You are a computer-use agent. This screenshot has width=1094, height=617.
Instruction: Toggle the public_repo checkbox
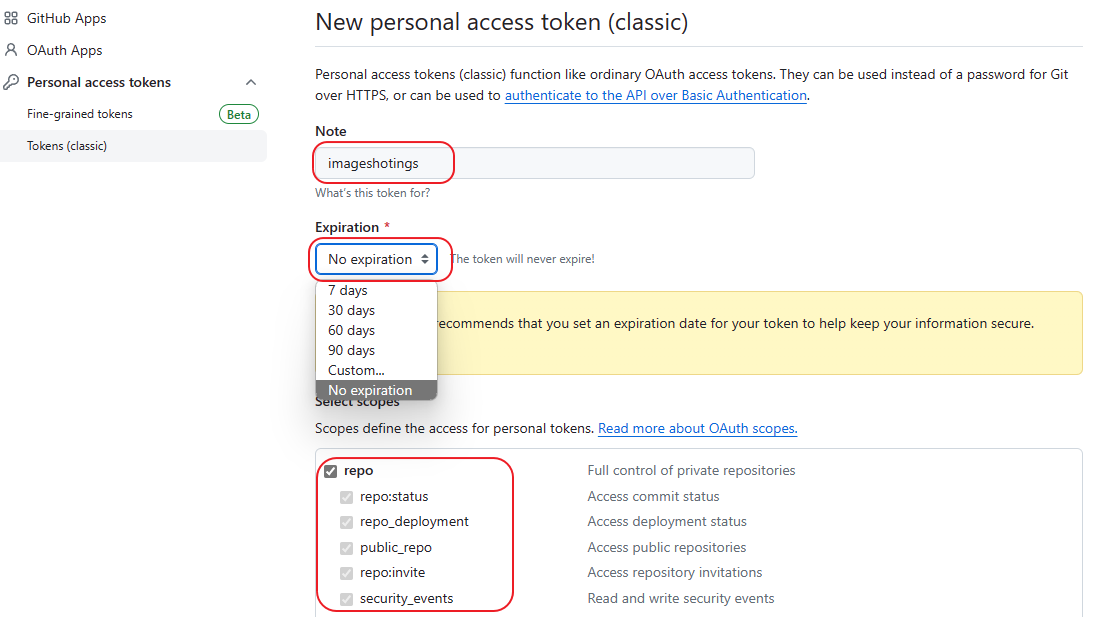coord(347,548)
